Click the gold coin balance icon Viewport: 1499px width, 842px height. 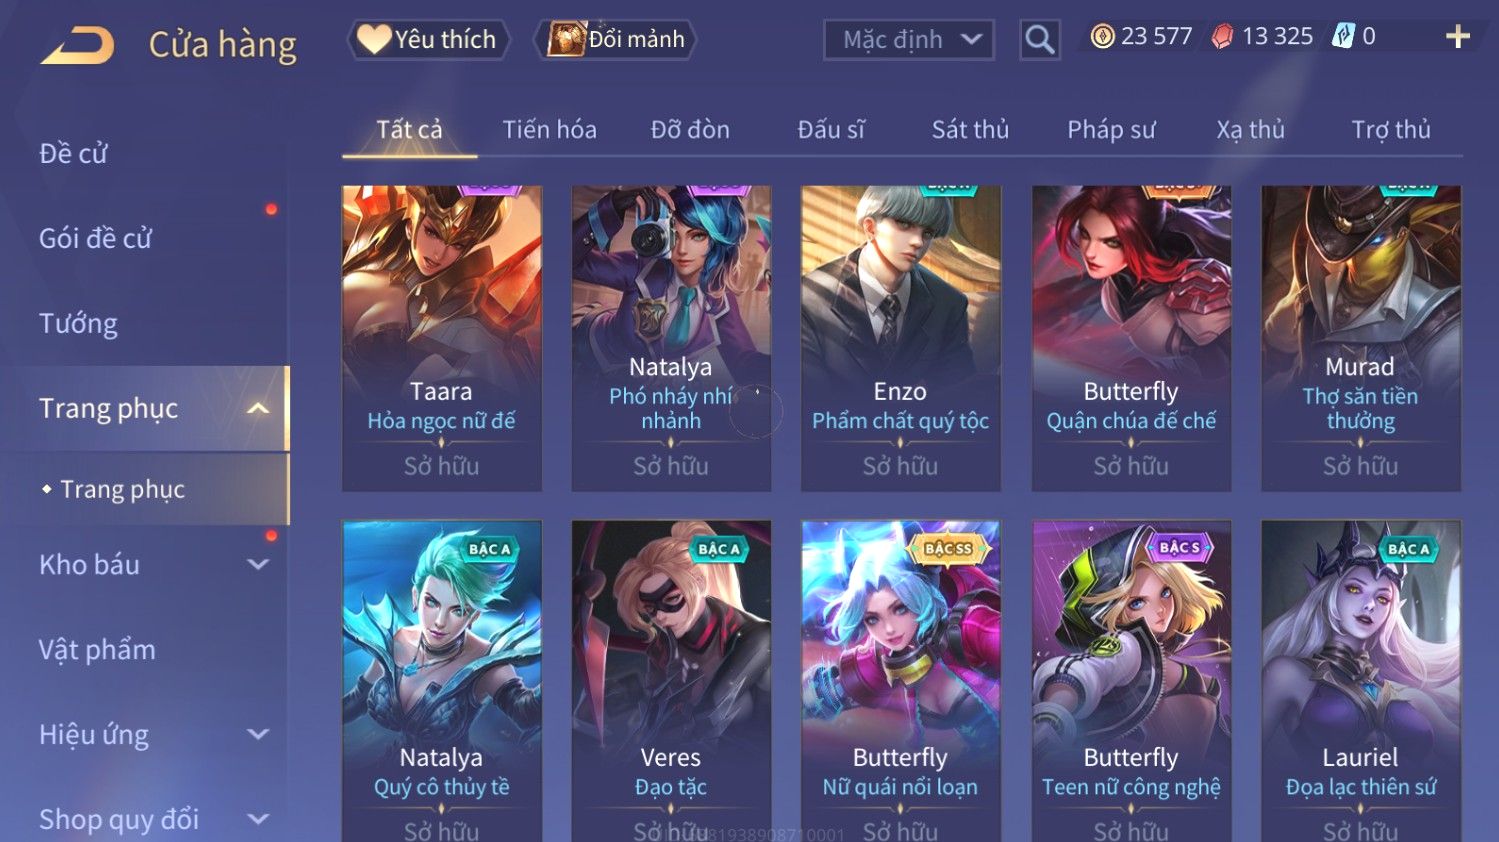pos(1102,37)
